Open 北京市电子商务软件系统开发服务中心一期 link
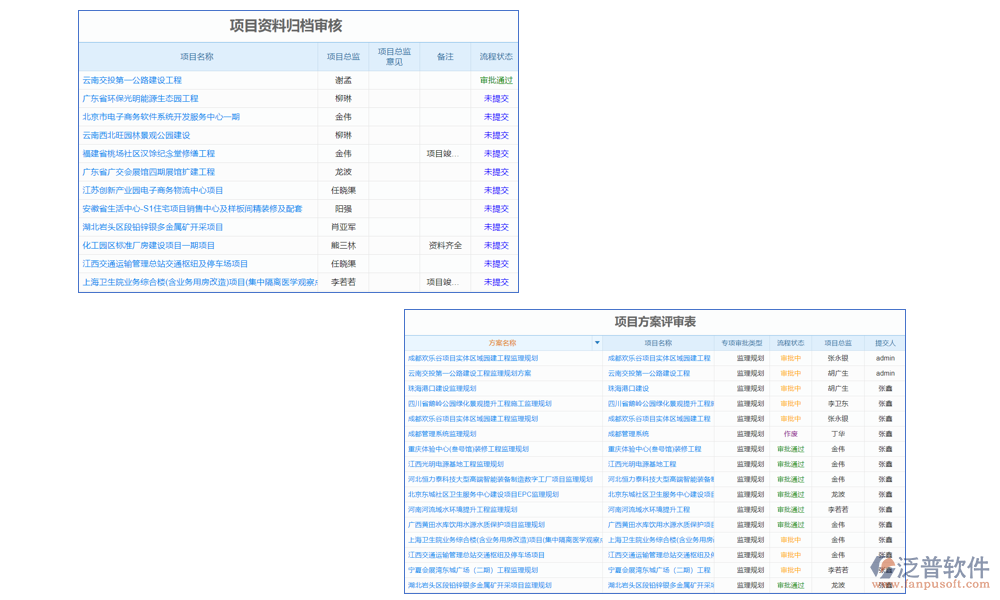Viewport: 1000px width, 600px height. (x=161, y=117)
